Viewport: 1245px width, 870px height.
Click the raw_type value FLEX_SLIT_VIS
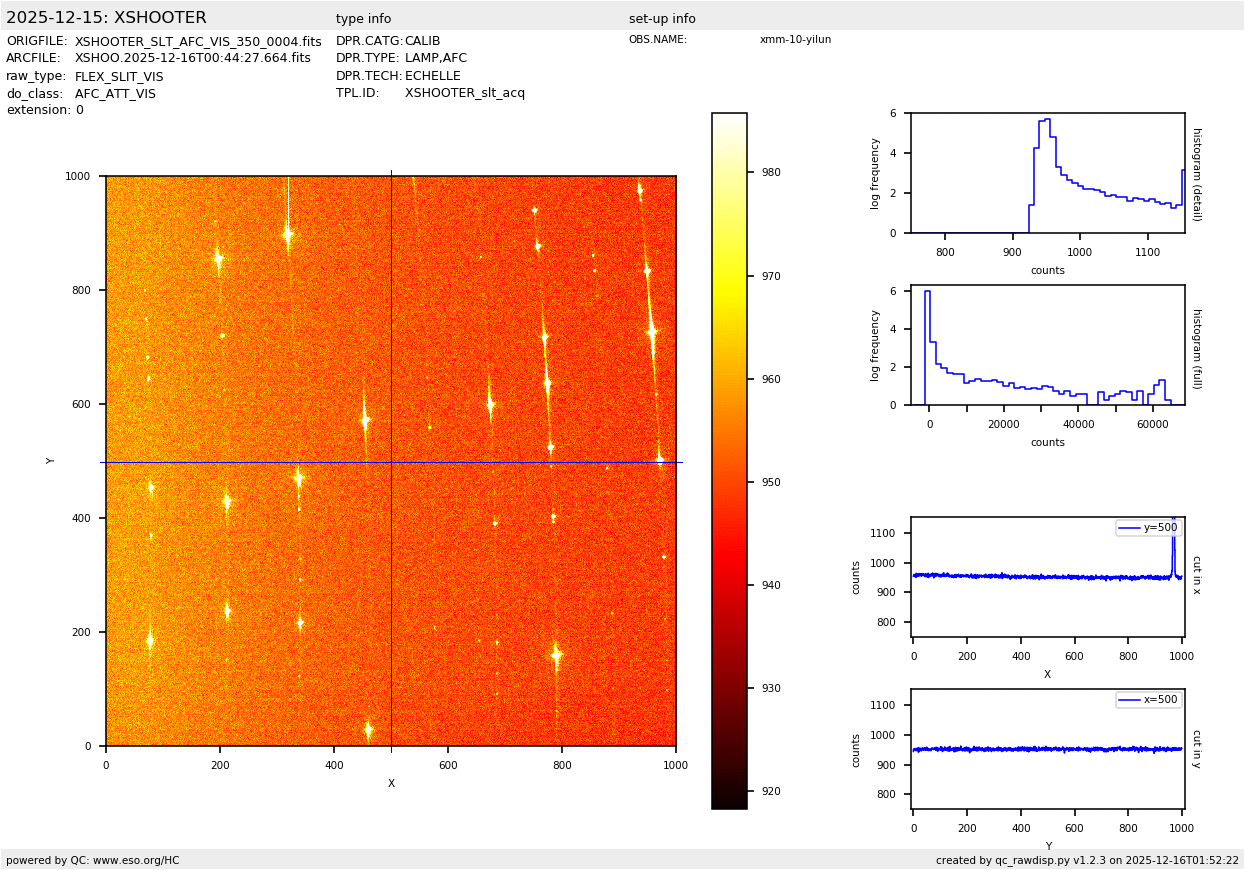pos(119,76)
